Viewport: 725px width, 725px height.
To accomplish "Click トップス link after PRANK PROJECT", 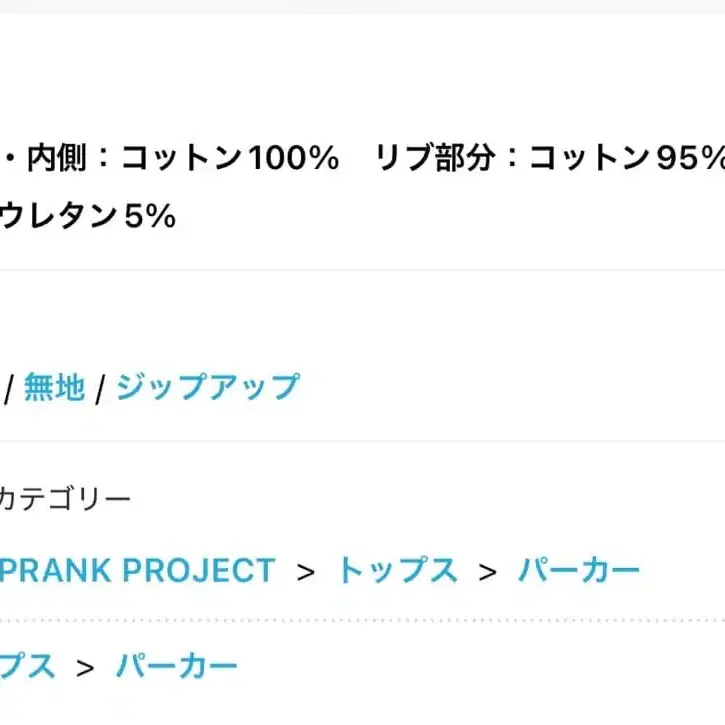I will click(x=398, y=571).
